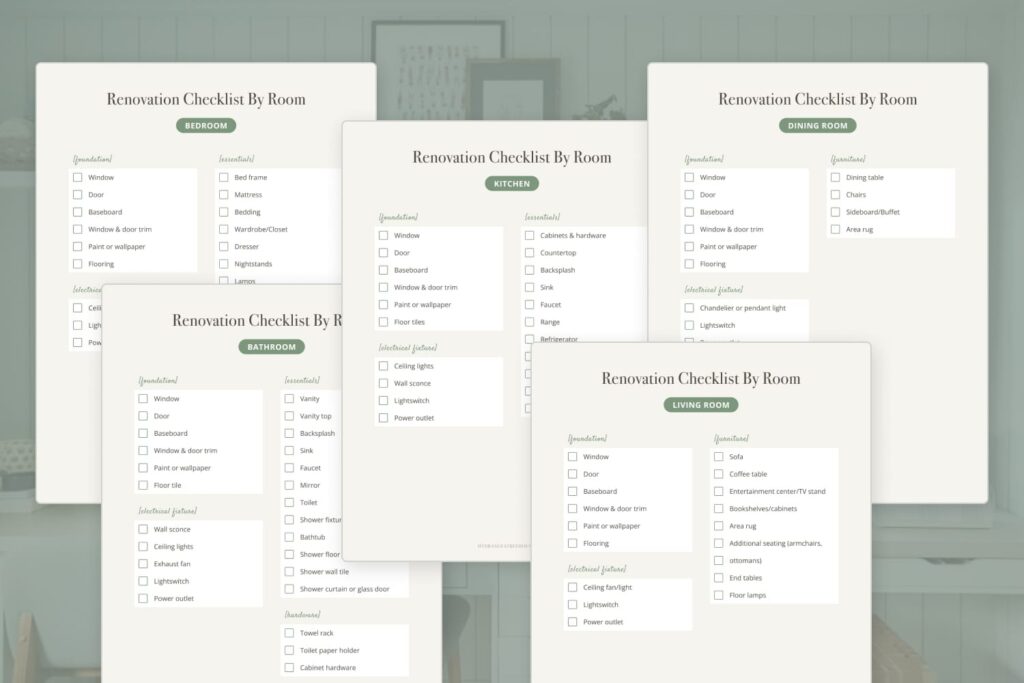Check the Countertop checkbox under Kitchen essentials
Screen dimensions: 1024x683
tap(528, 252)
